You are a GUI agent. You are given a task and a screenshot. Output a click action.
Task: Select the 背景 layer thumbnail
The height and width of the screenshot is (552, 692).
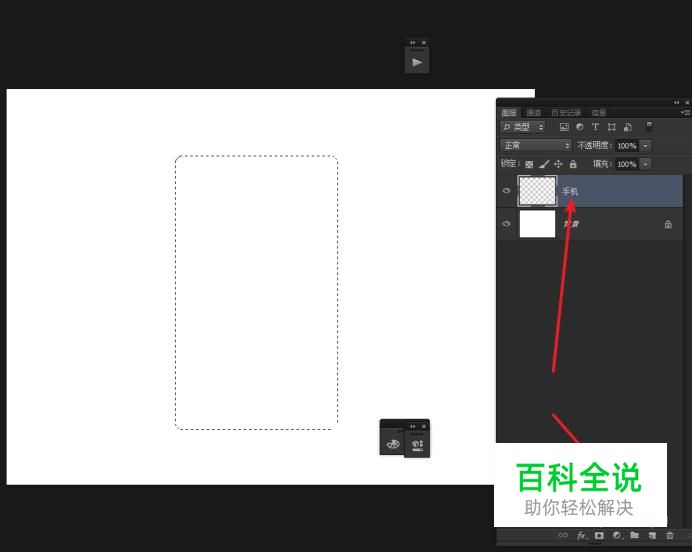coord(537,224)
